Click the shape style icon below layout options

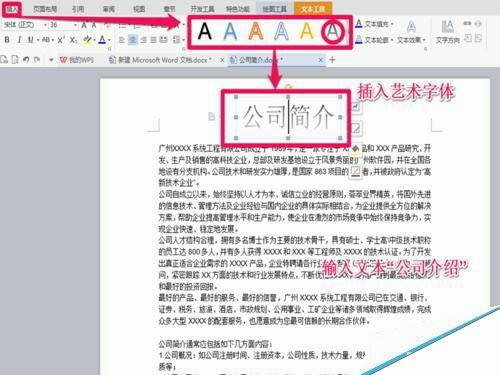click(x=356, y=128)
